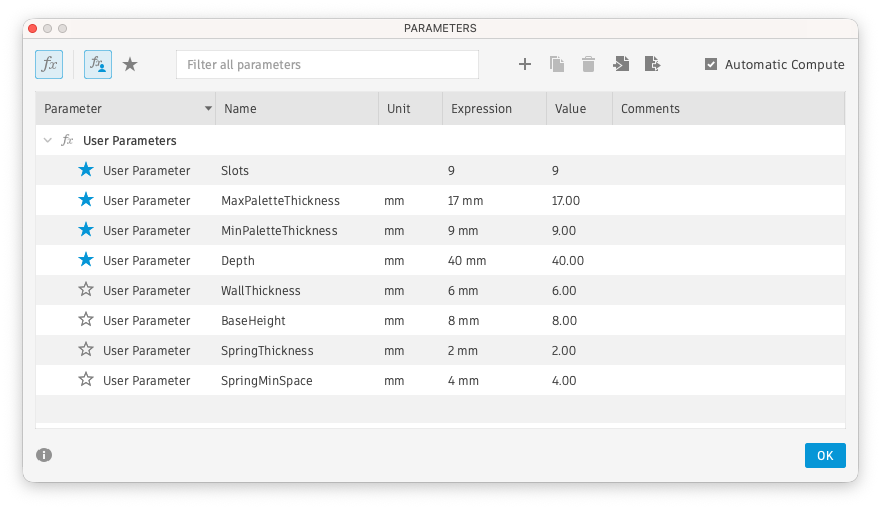Favorite the WallThickness parameter star

(x=86, y=291)
